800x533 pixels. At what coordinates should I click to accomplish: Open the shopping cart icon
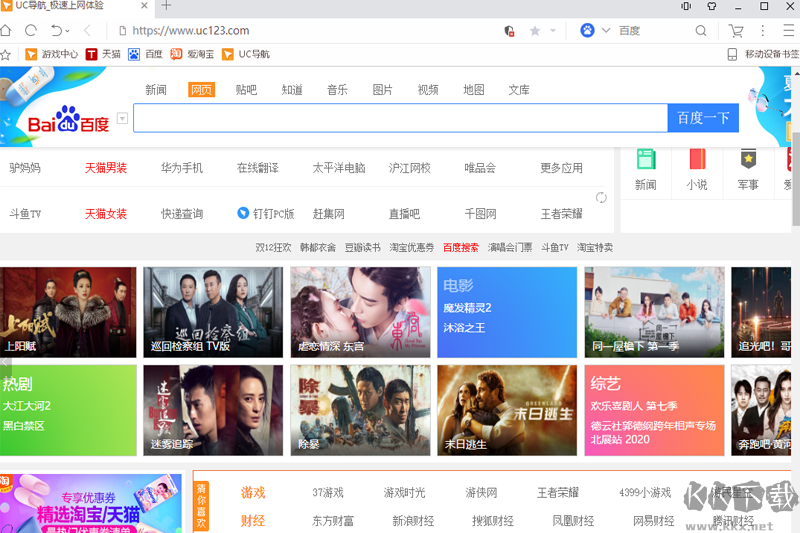click(736, 31)
